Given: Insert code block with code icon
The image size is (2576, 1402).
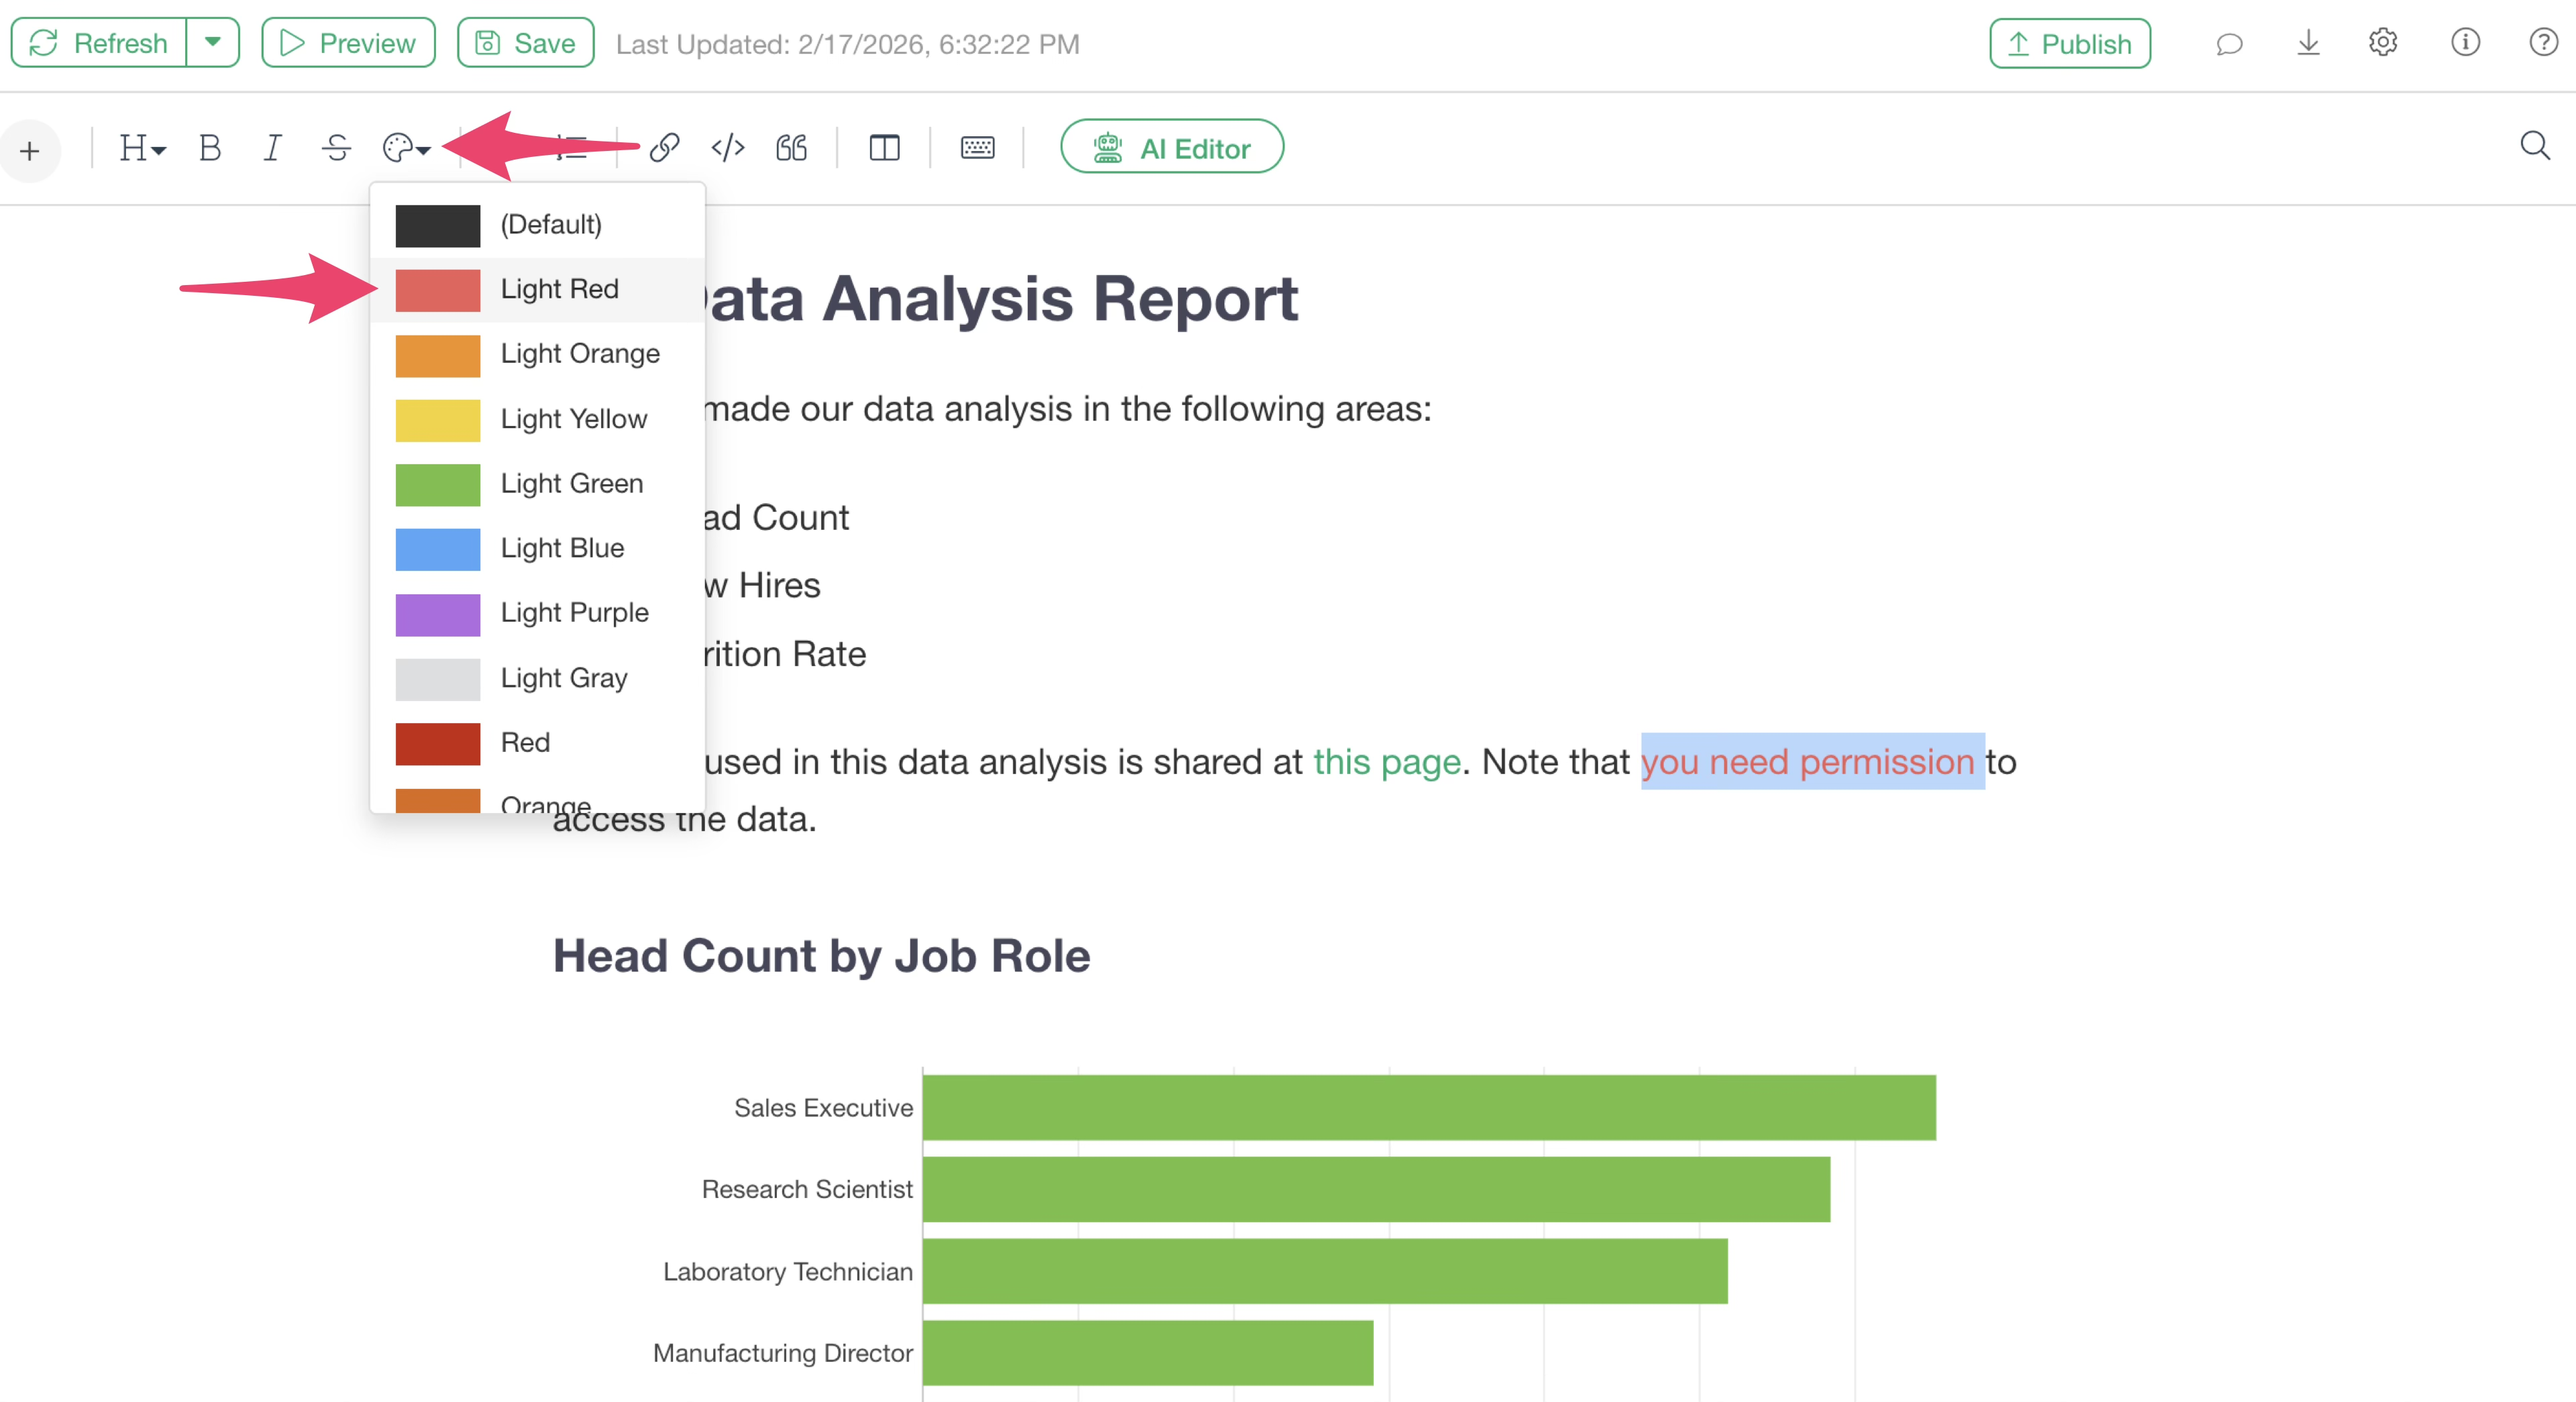Looking at the screenshot, I should [x=728, y=148].
